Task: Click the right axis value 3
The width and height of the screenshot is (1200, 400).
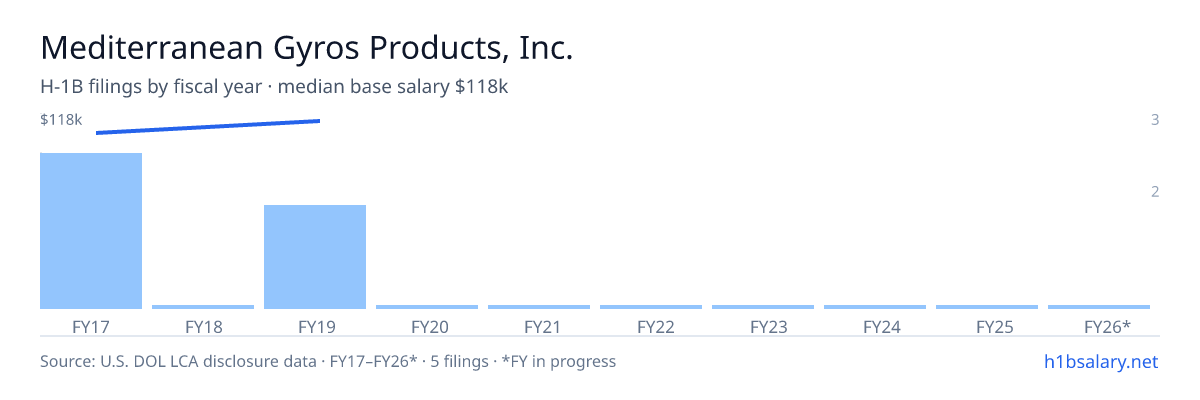Action: coord(1155,120)
